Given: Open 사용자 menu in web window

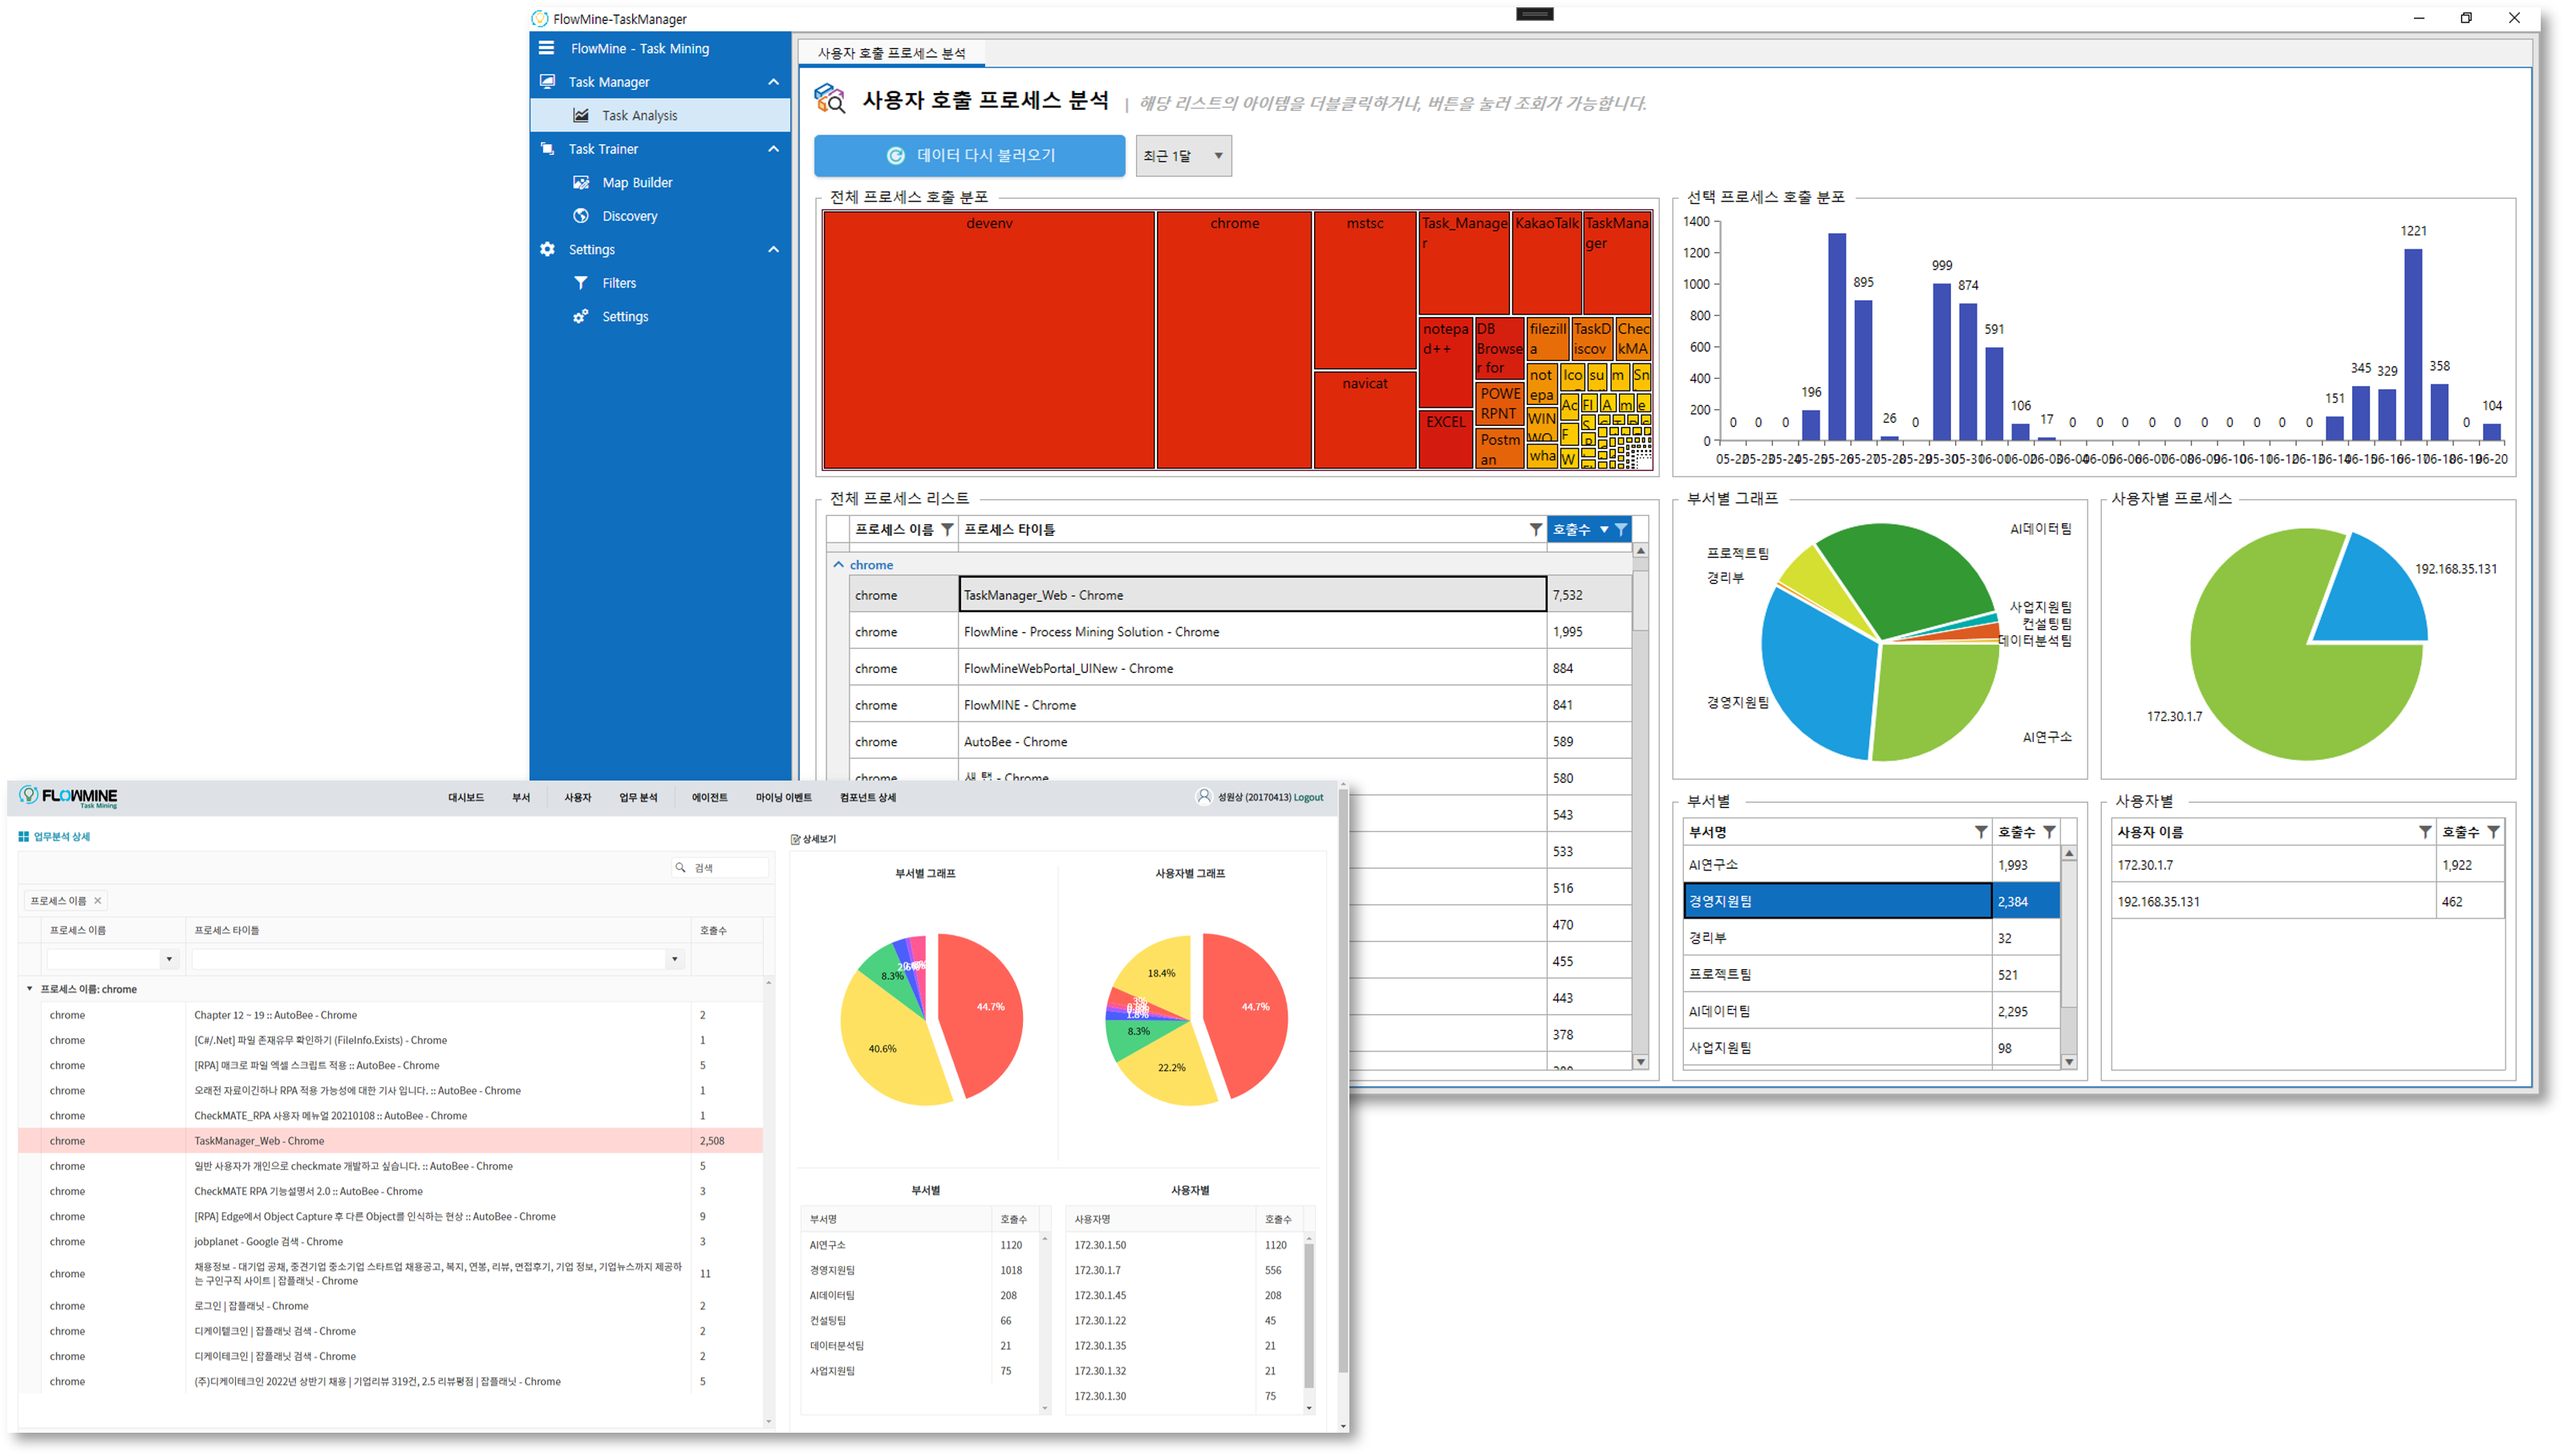Looking at the screenshot, I should 577,797.
